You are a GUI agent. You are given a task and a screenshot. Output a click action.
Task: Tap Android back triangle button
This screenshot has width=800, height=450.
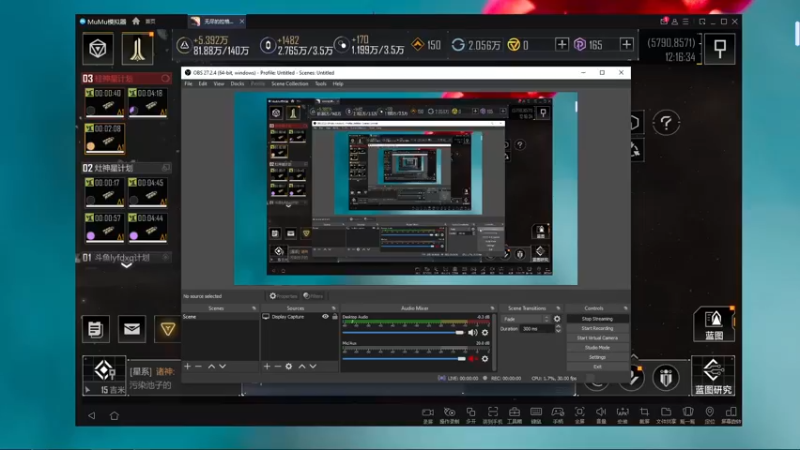point(92,416)
